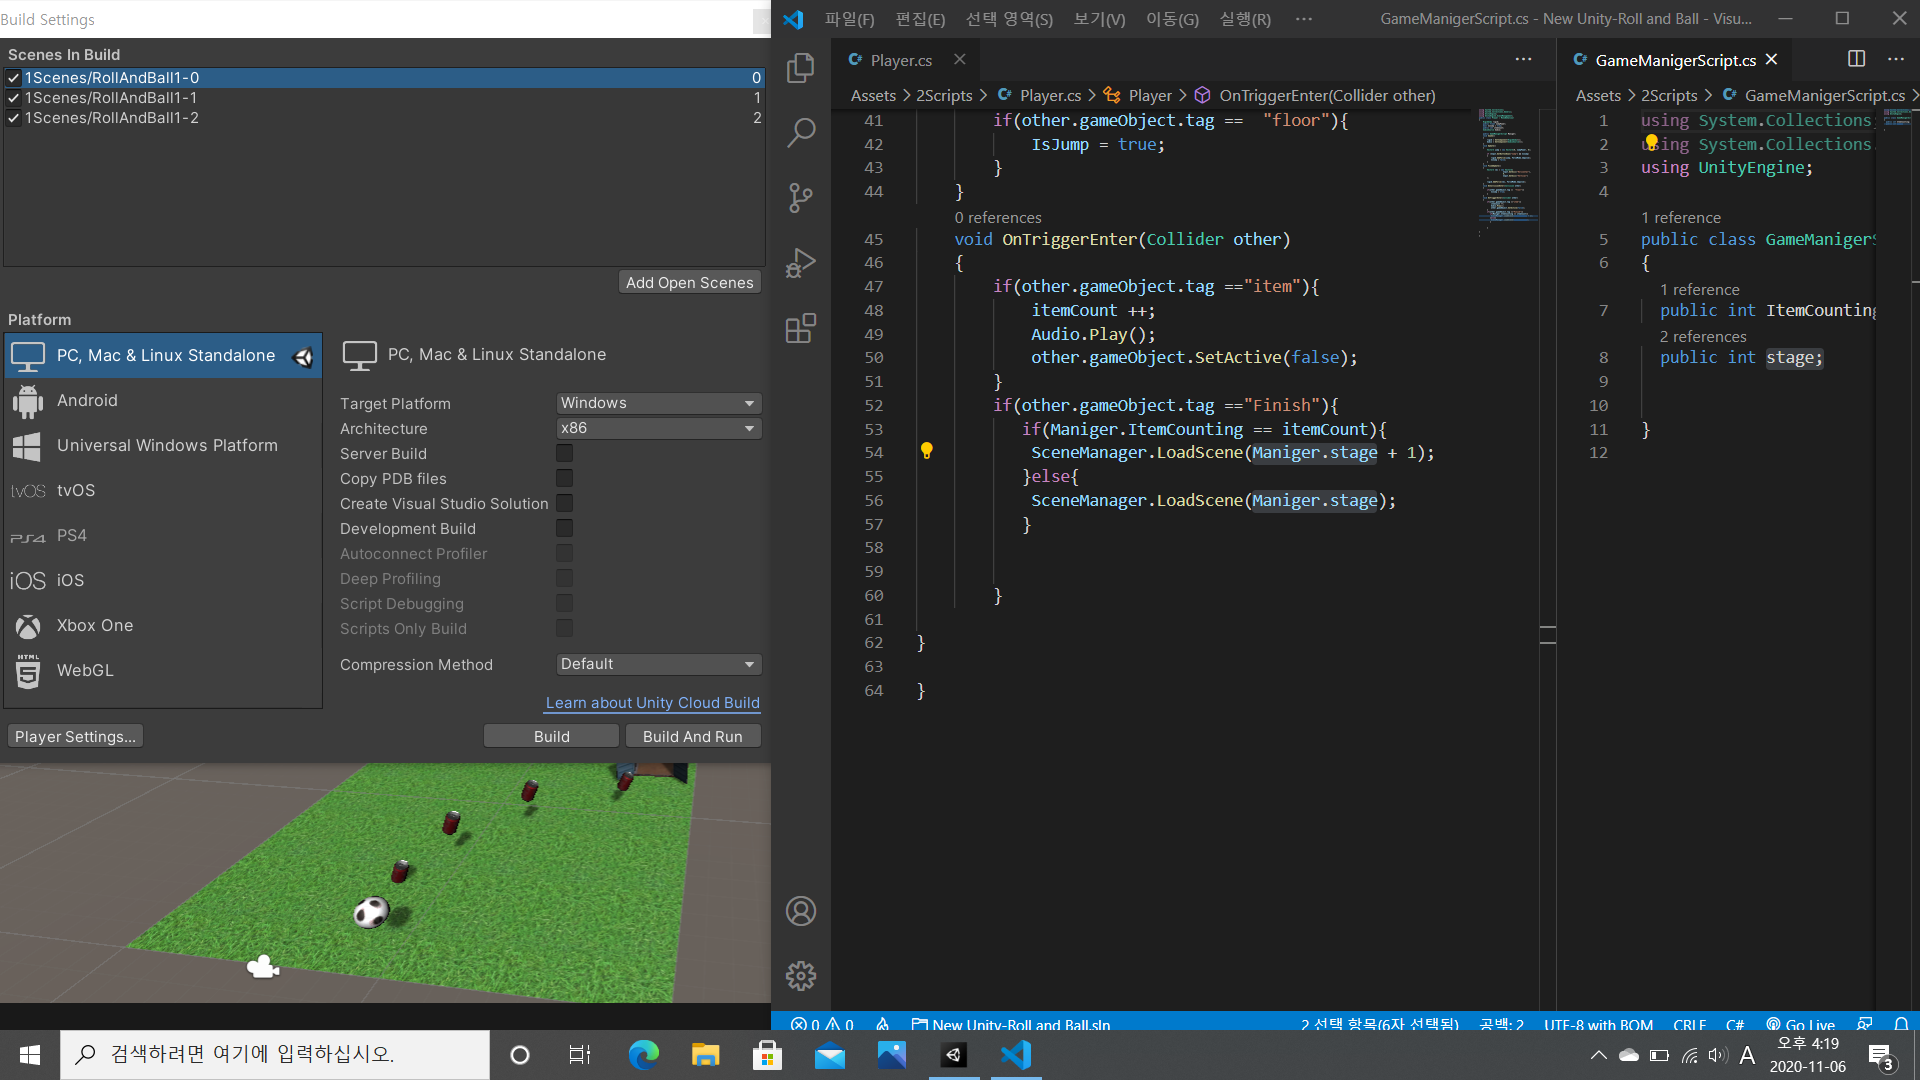
Task: Open the Manage gear icon
Action: click(x=801, y=976)
